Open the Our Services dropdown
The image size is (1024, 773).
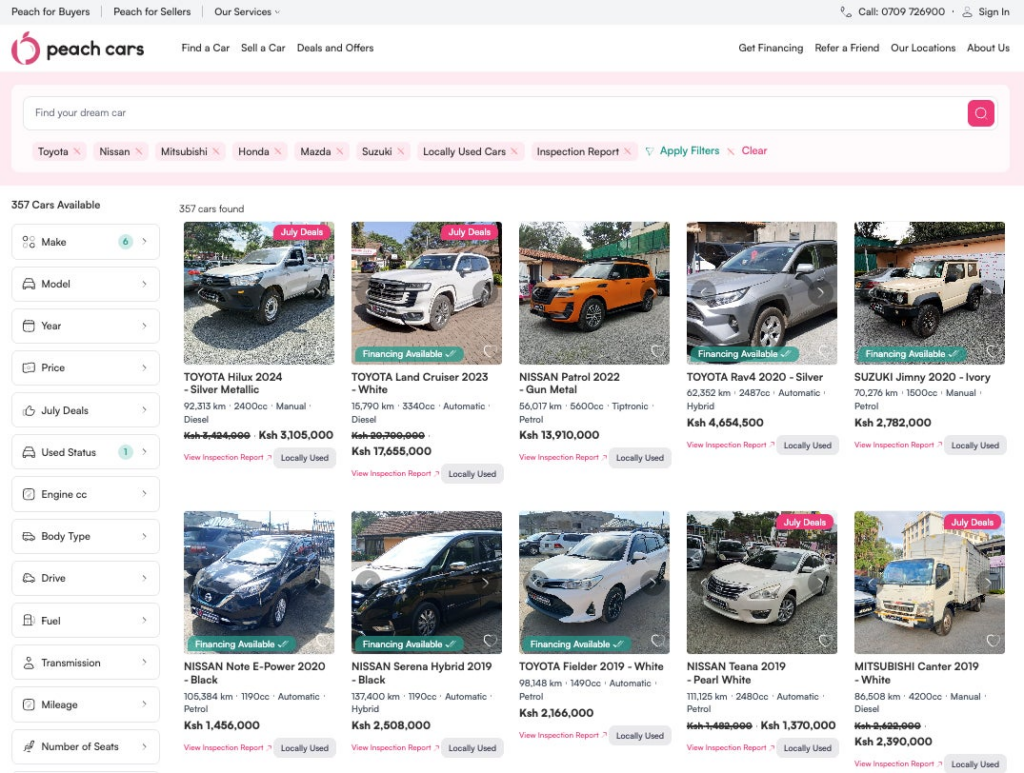(247, 12)
